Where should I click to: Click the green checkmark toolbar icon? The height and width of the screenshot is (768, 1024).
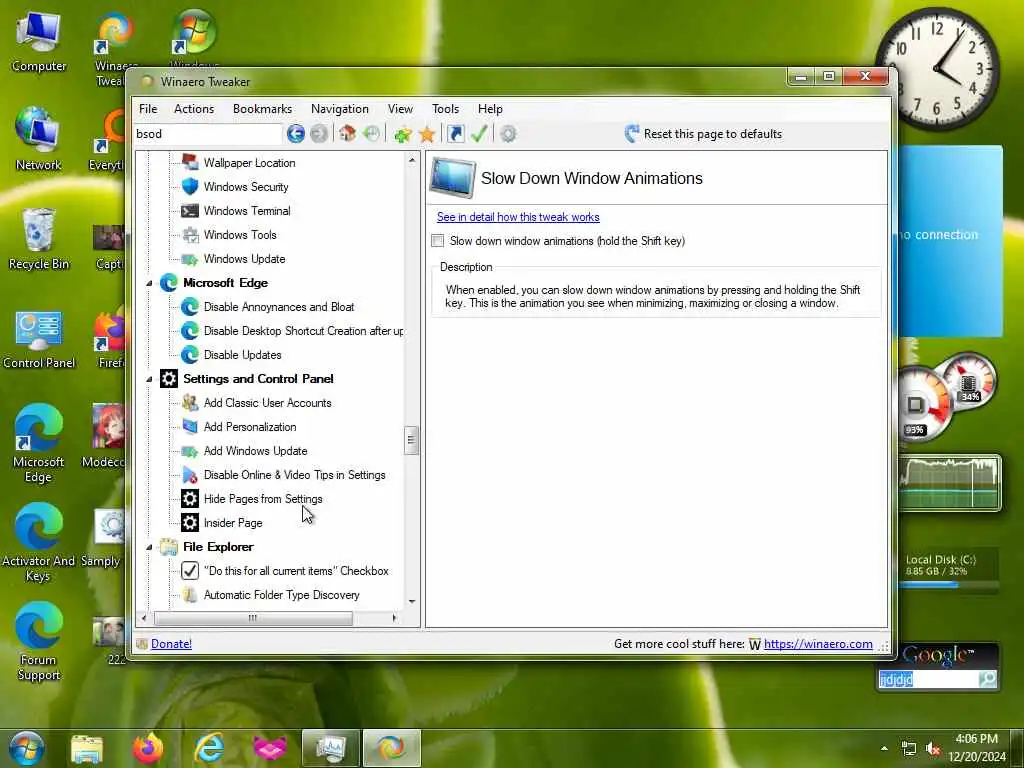[479, 134]
